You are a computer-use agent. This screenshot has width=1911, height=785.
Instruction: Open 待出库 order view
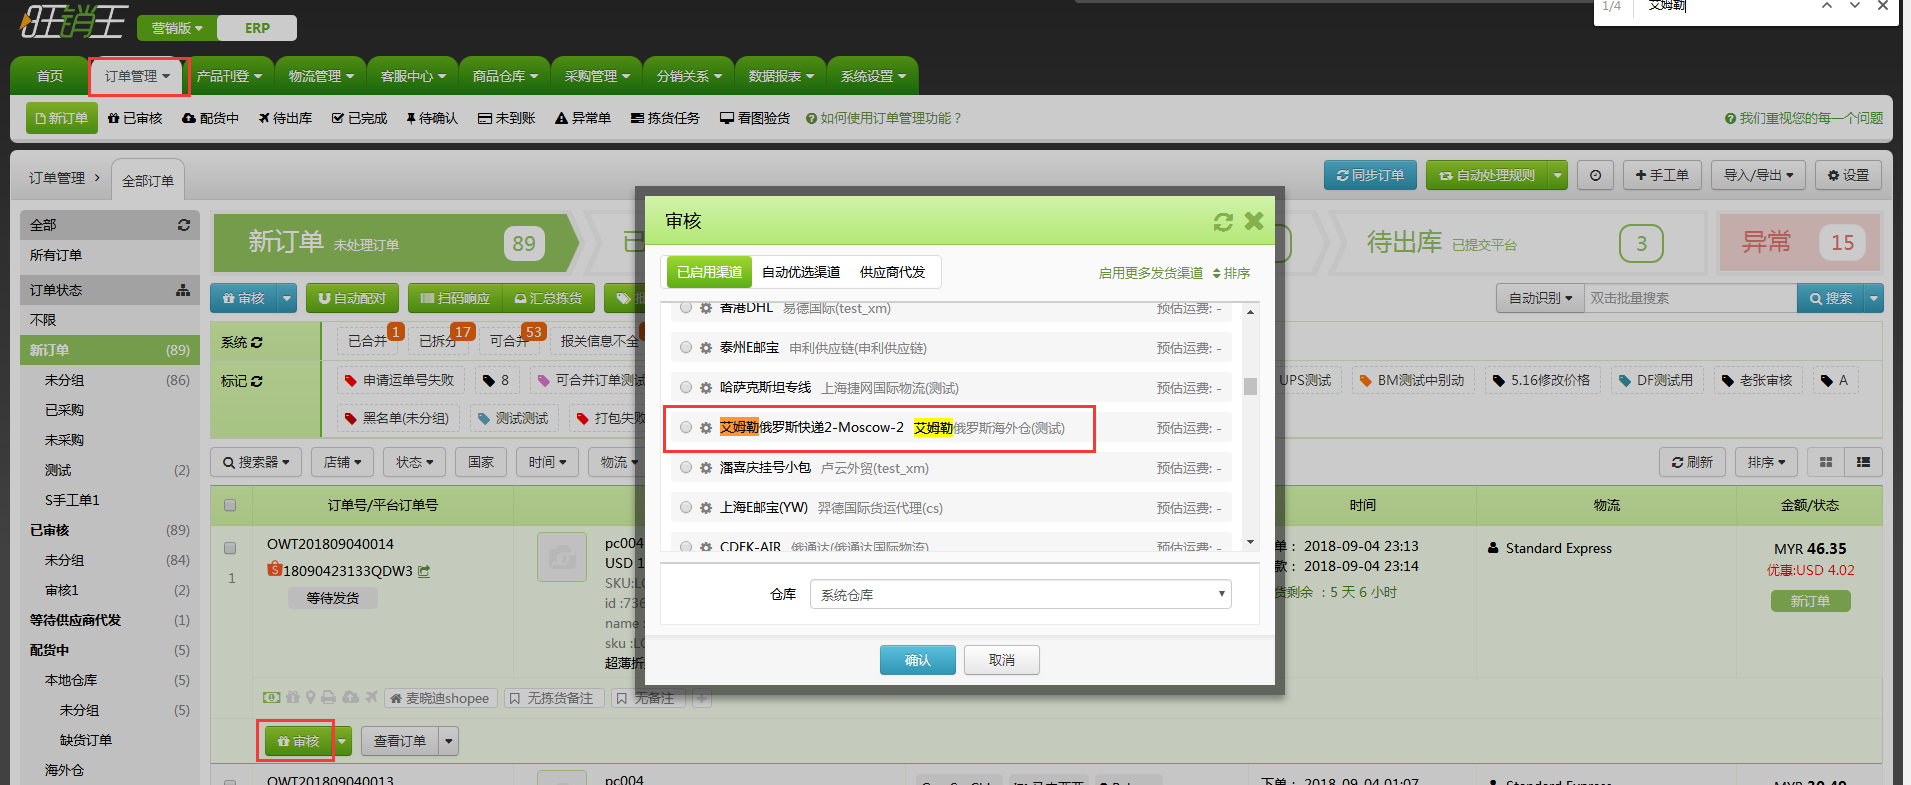point(285,118)
